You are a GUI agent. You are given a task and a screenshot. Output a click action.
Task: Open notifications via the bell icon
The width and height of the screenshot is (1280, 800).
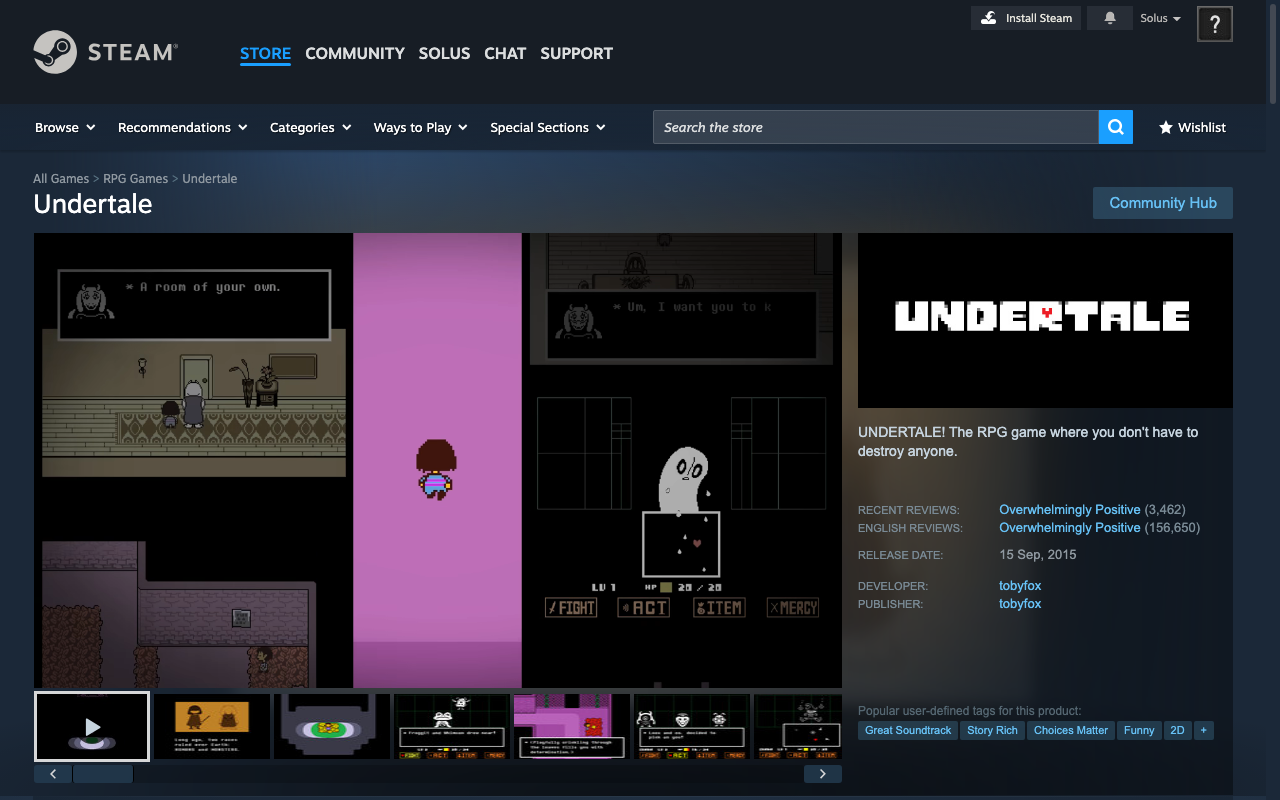(x=1109, y=18)
